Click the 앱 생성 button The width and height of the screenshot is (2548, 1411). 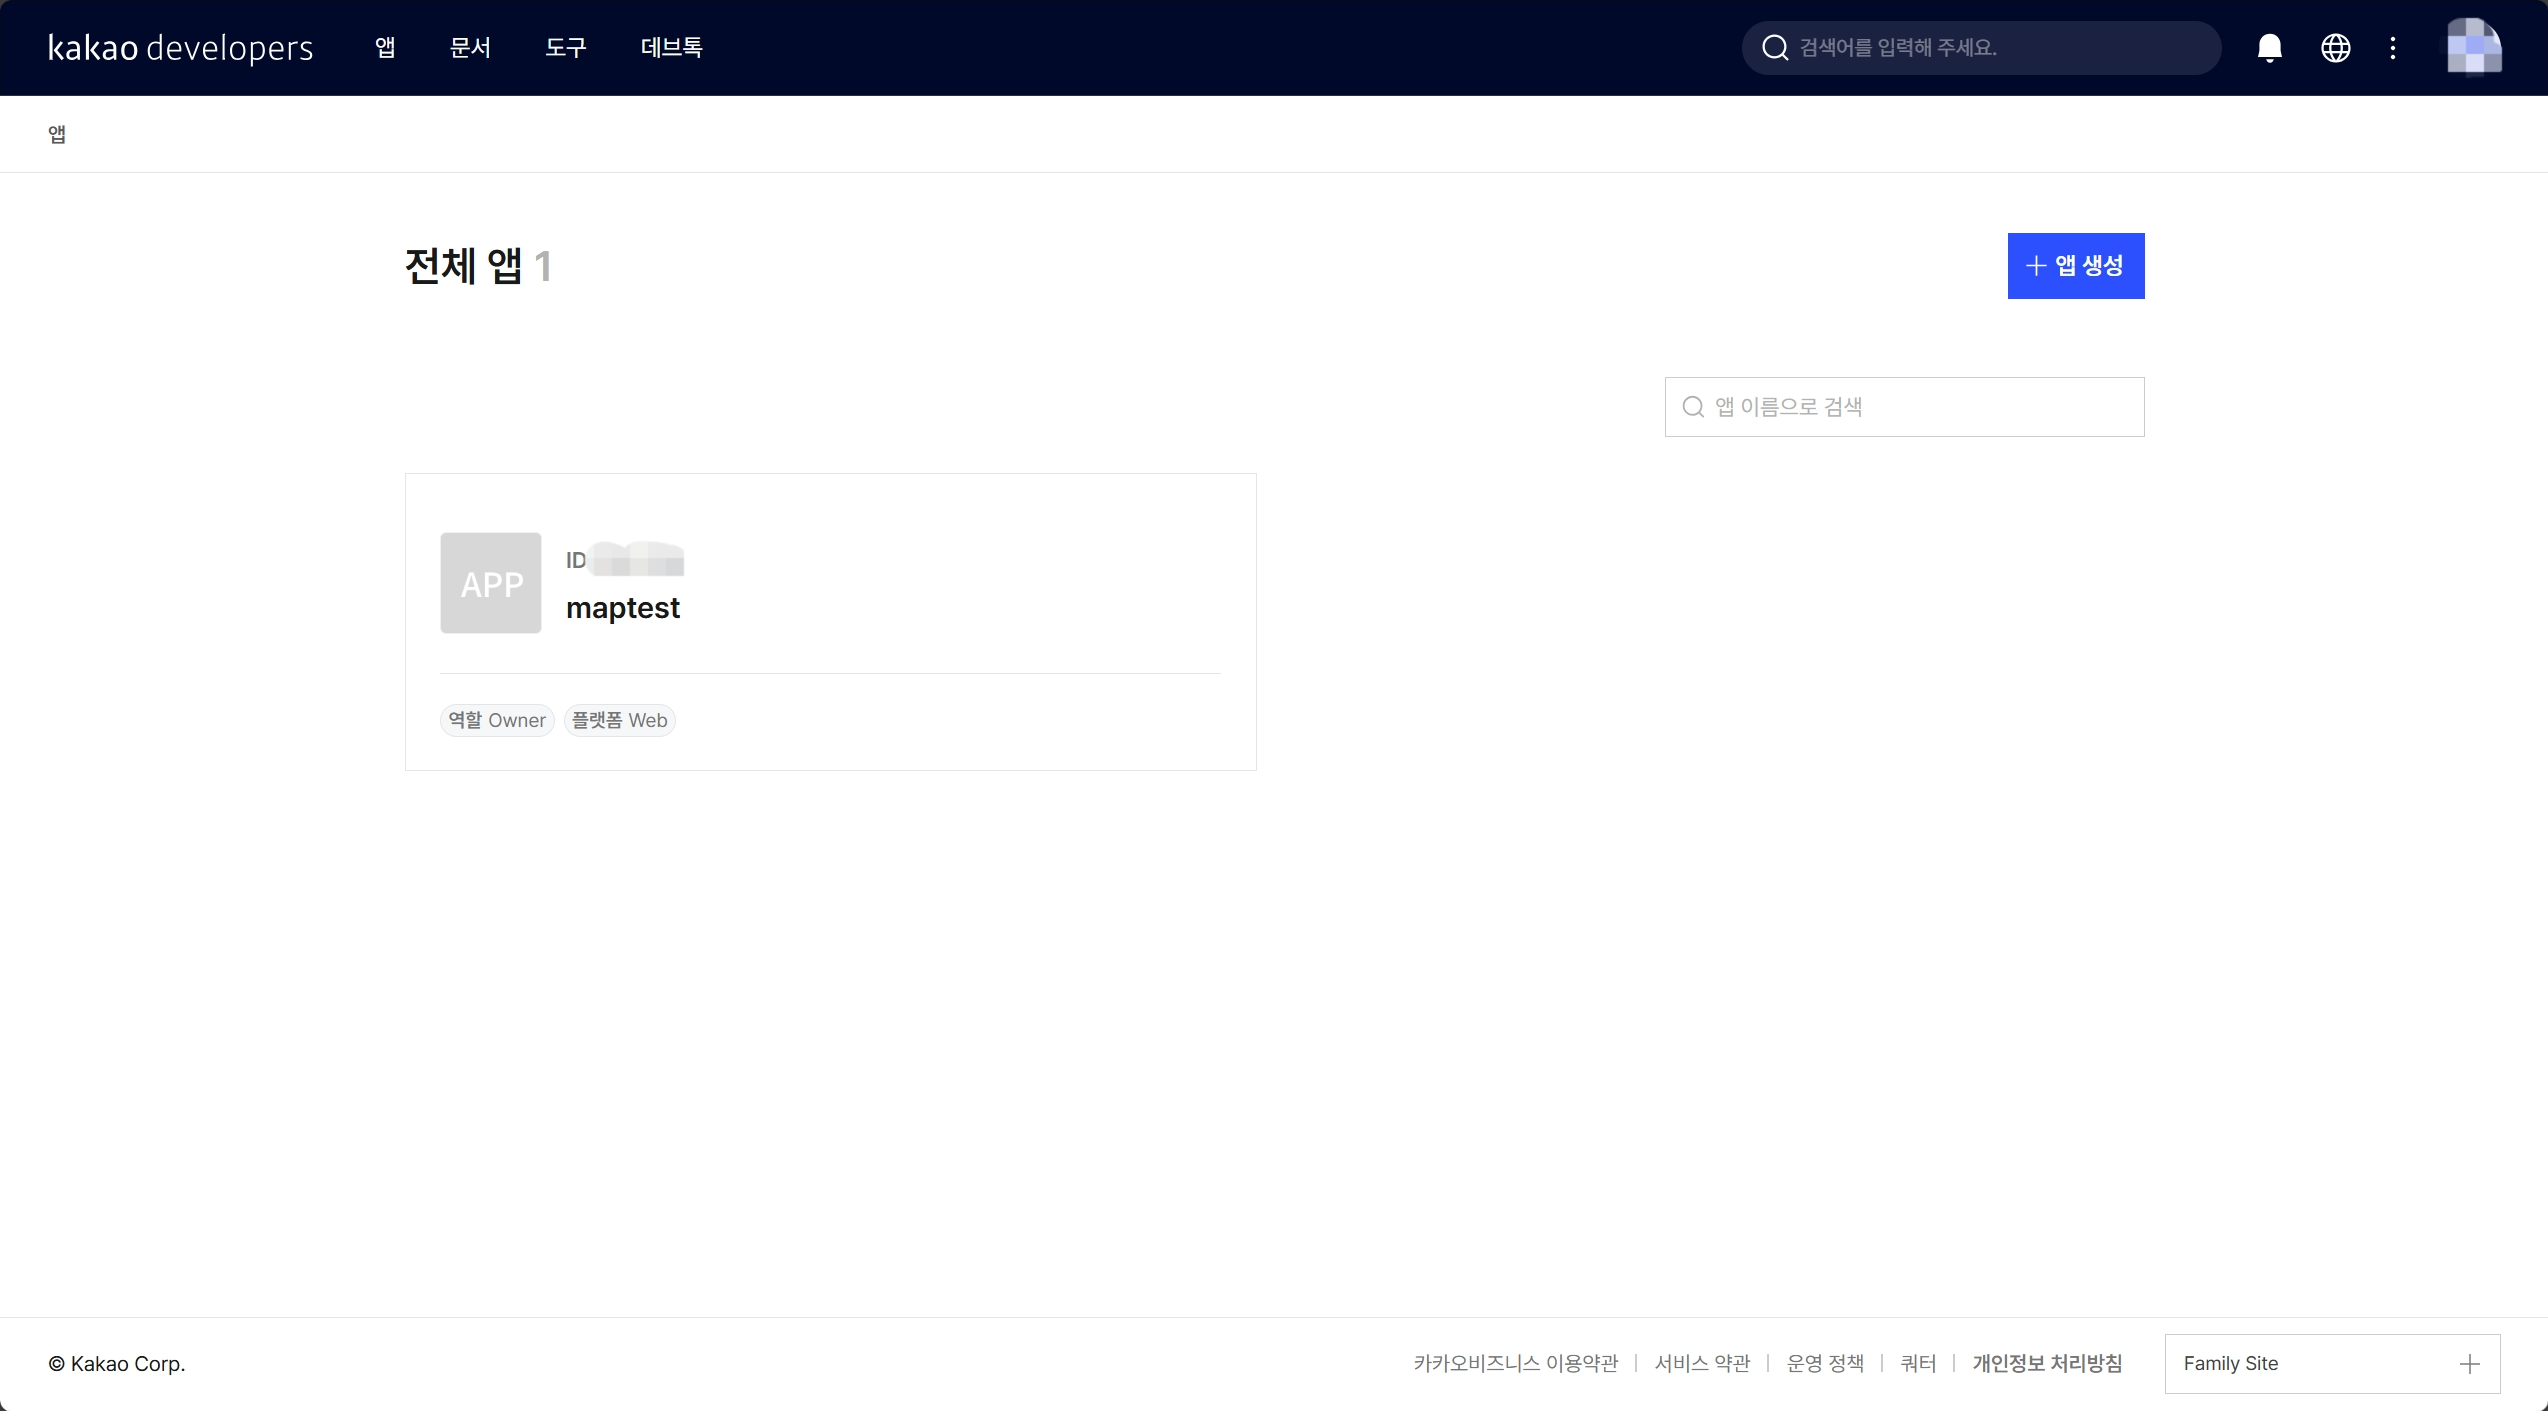click(2075, 266)
